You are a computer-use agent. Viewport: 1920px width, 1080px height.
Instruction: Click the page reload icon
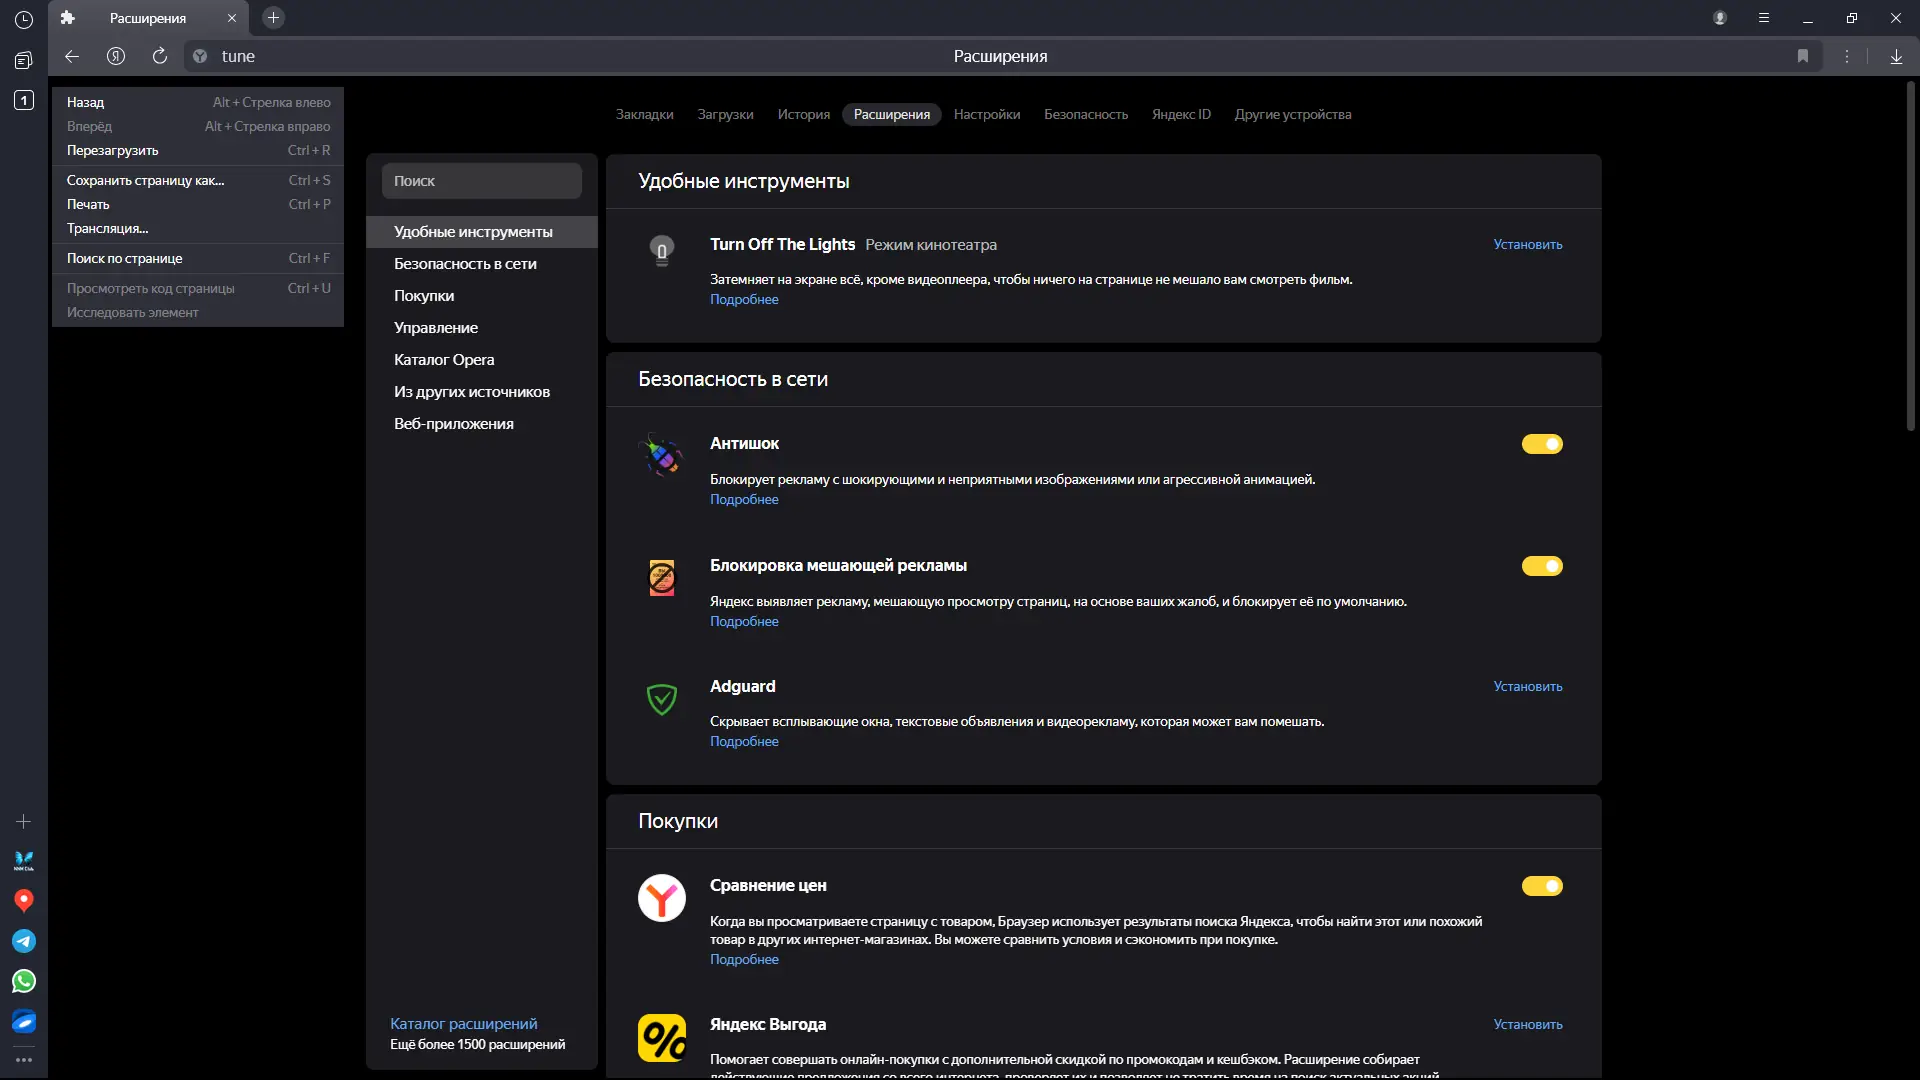pos(160,56)
